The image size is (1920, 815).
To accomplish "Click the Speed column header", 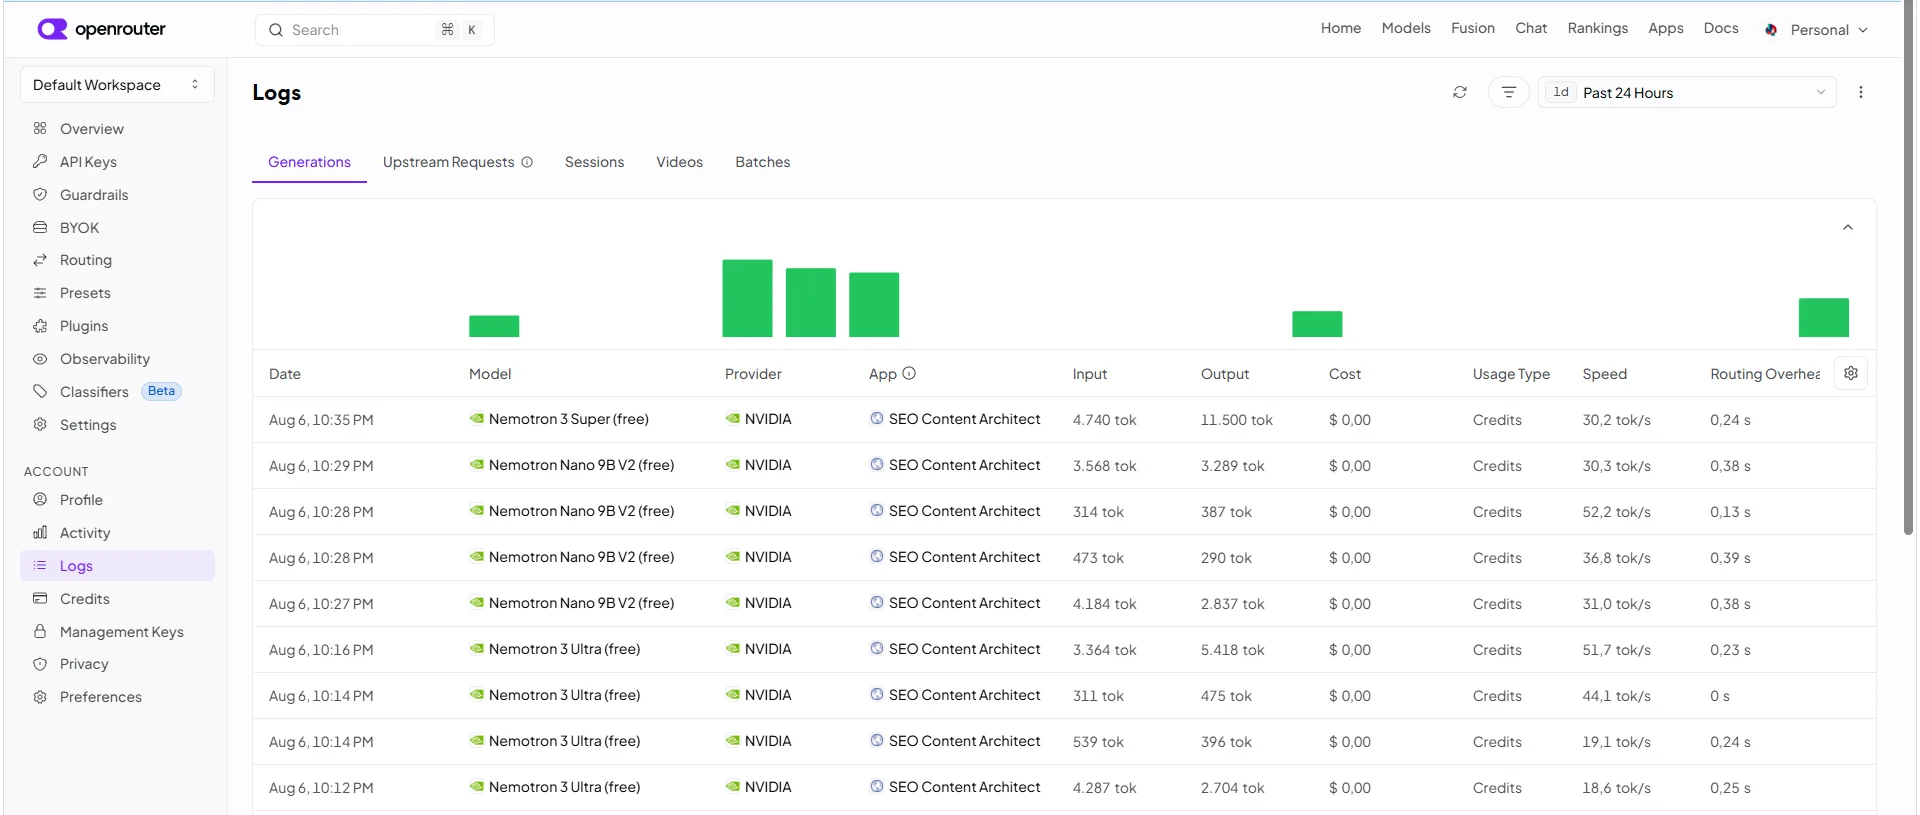I will 1604,374.
